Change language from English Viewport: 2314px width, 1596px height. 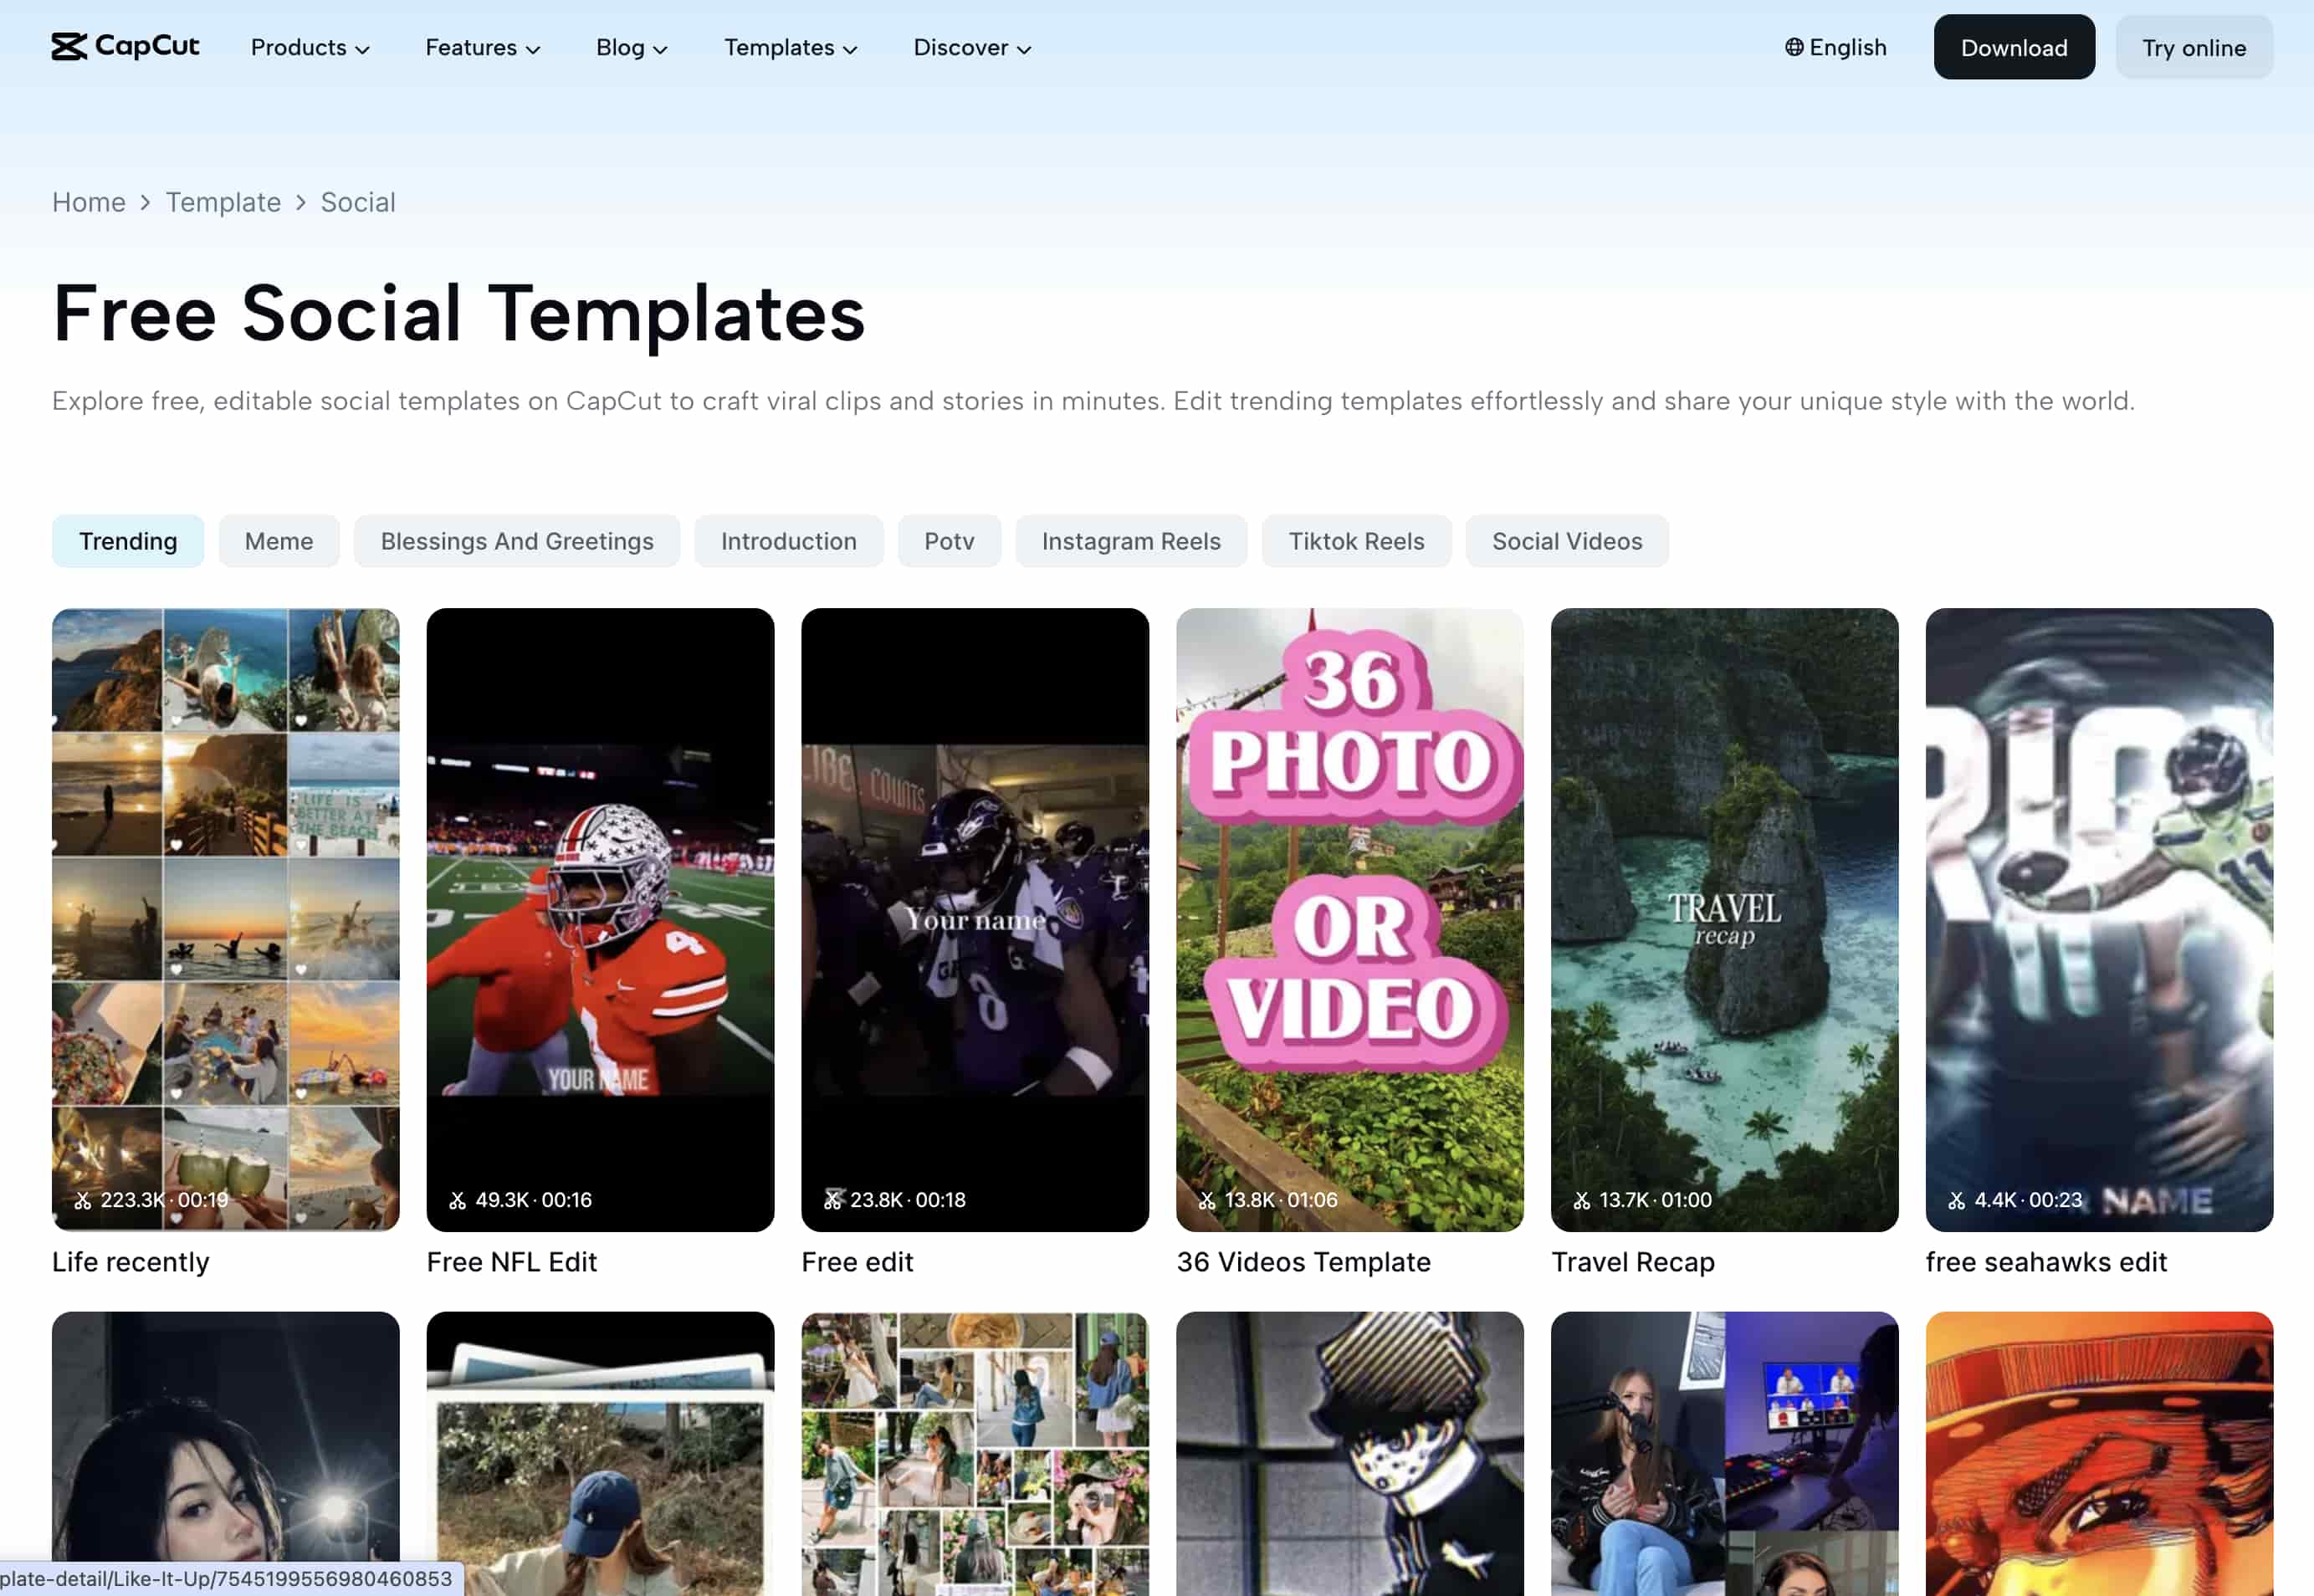1836,47
